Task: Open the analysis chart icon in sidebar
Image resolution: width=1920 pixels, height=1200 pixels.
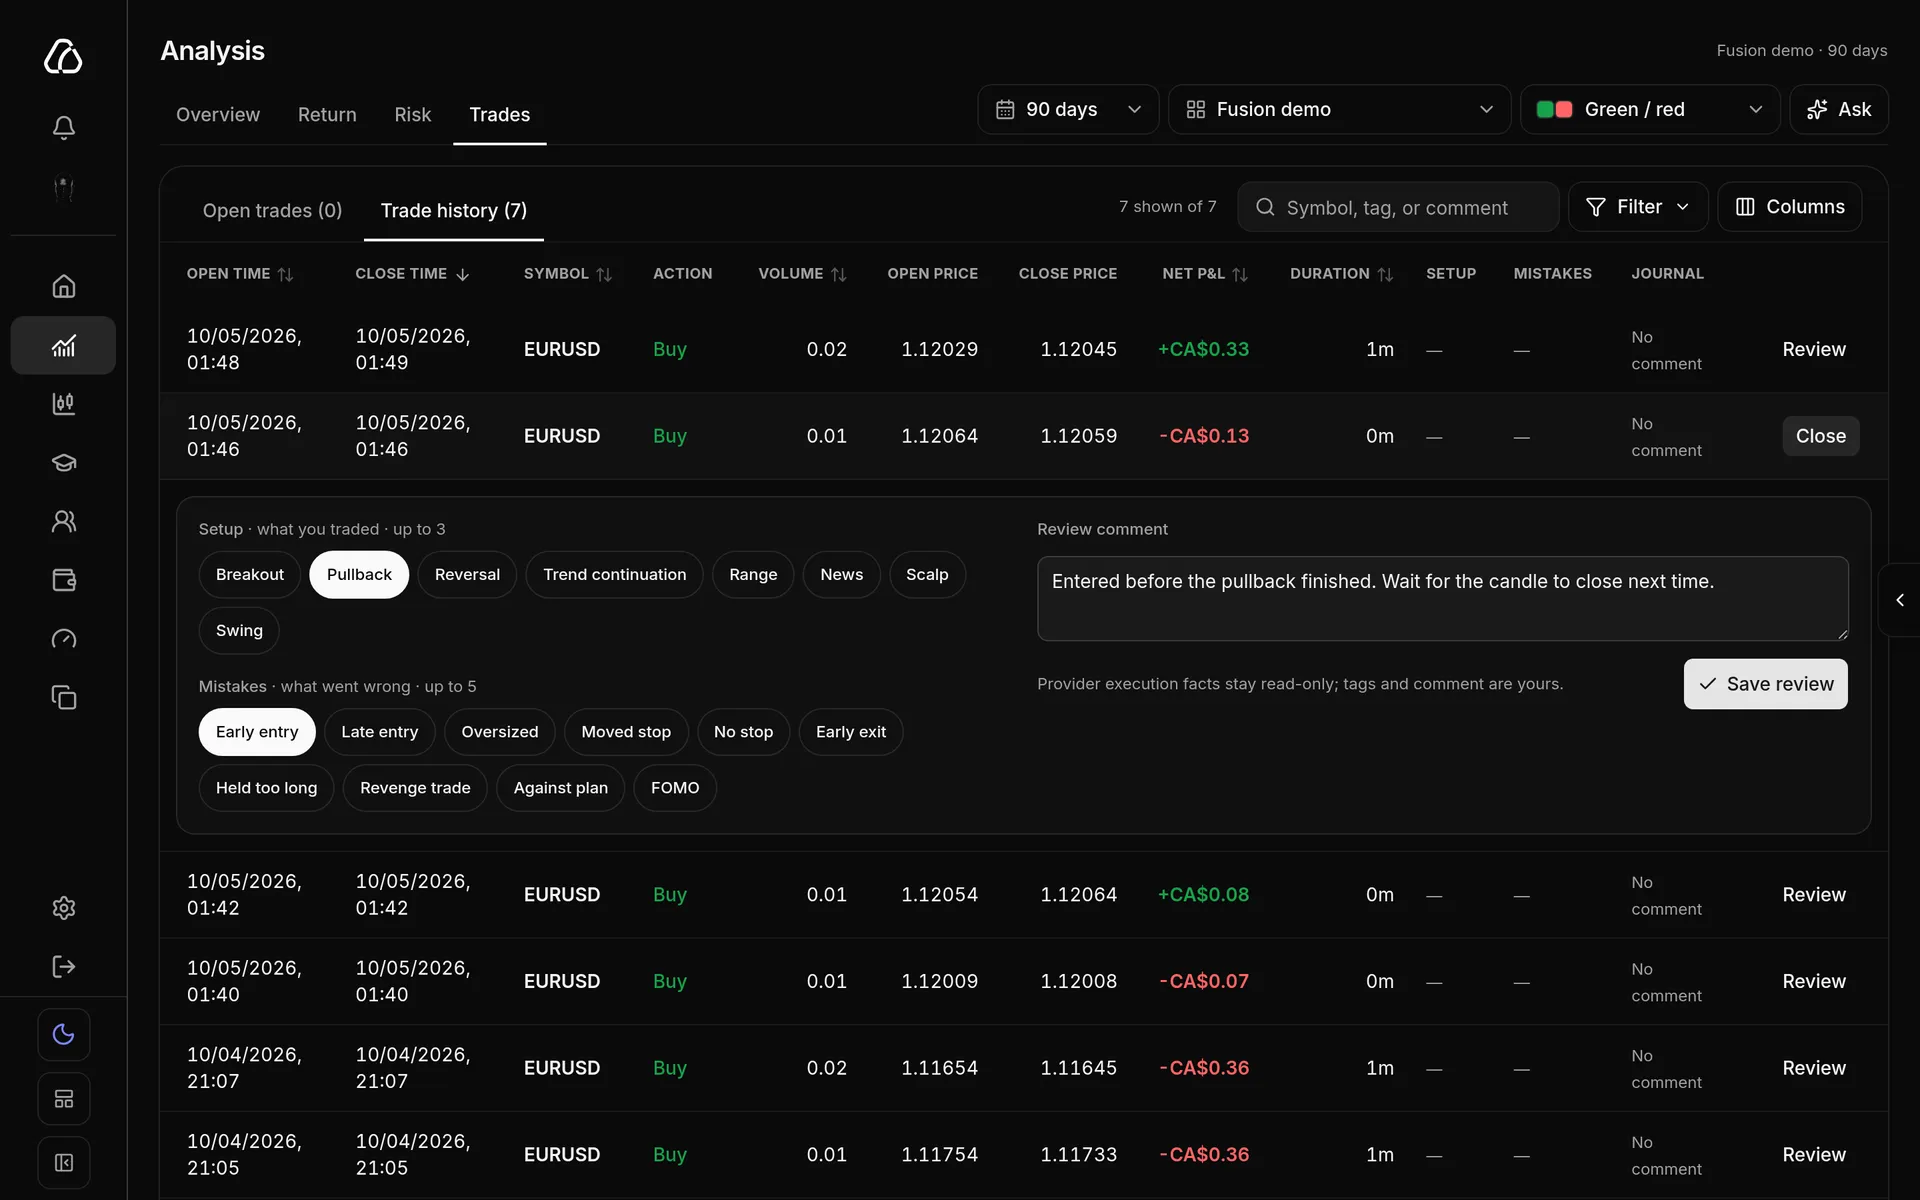Action: point(63,346)
